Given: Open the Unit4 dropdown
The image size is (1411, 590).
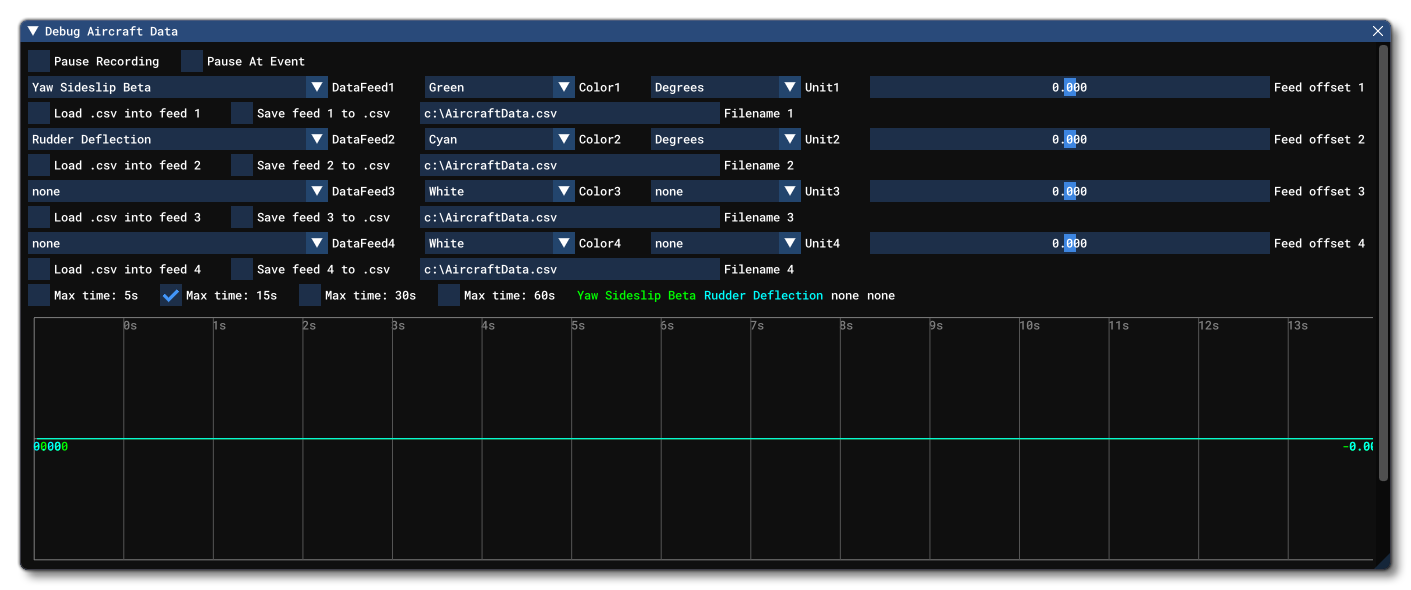Looking at the screenshot, I should [x=790, y=243].
